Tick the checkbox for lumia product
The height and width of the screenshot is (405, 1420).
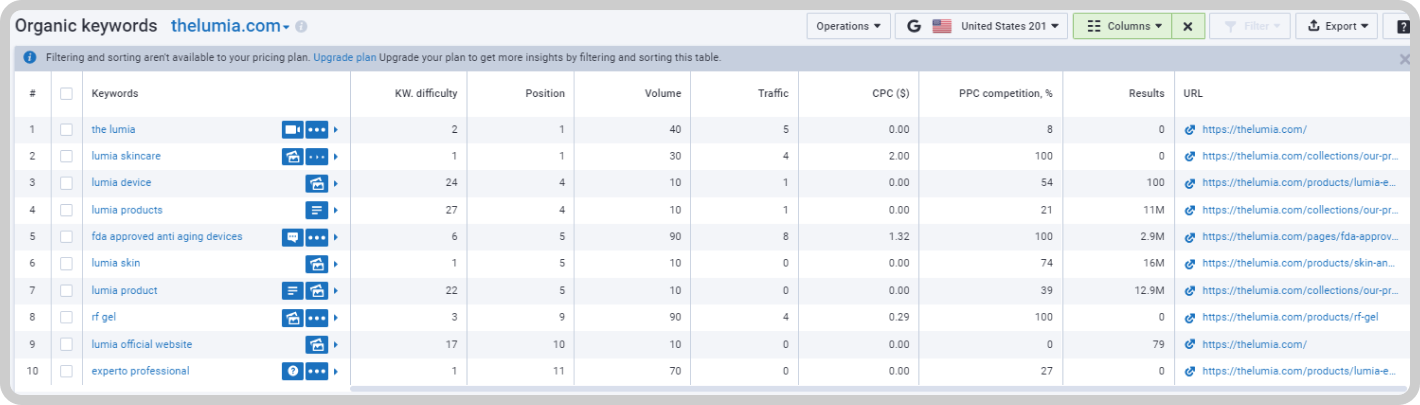point(66,291)
